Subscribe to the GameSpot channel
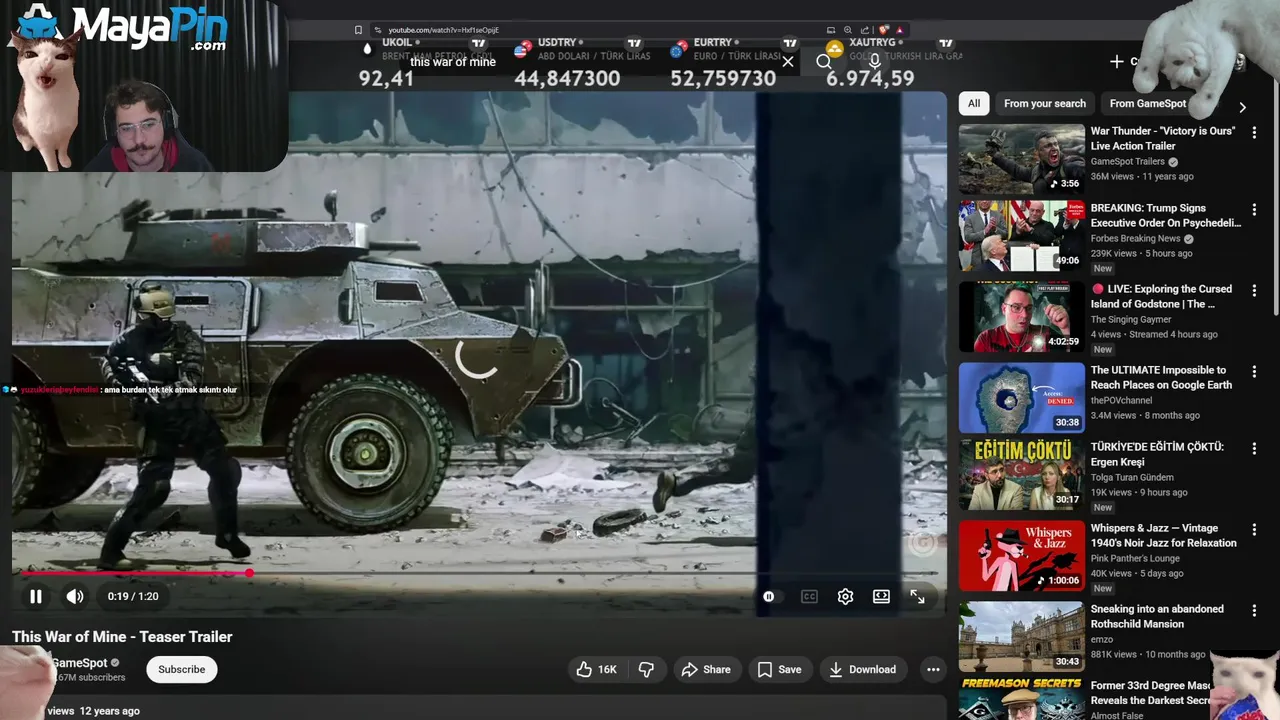Image resolution: width=1280 pixels, height=720 pixels. [182, 669]
